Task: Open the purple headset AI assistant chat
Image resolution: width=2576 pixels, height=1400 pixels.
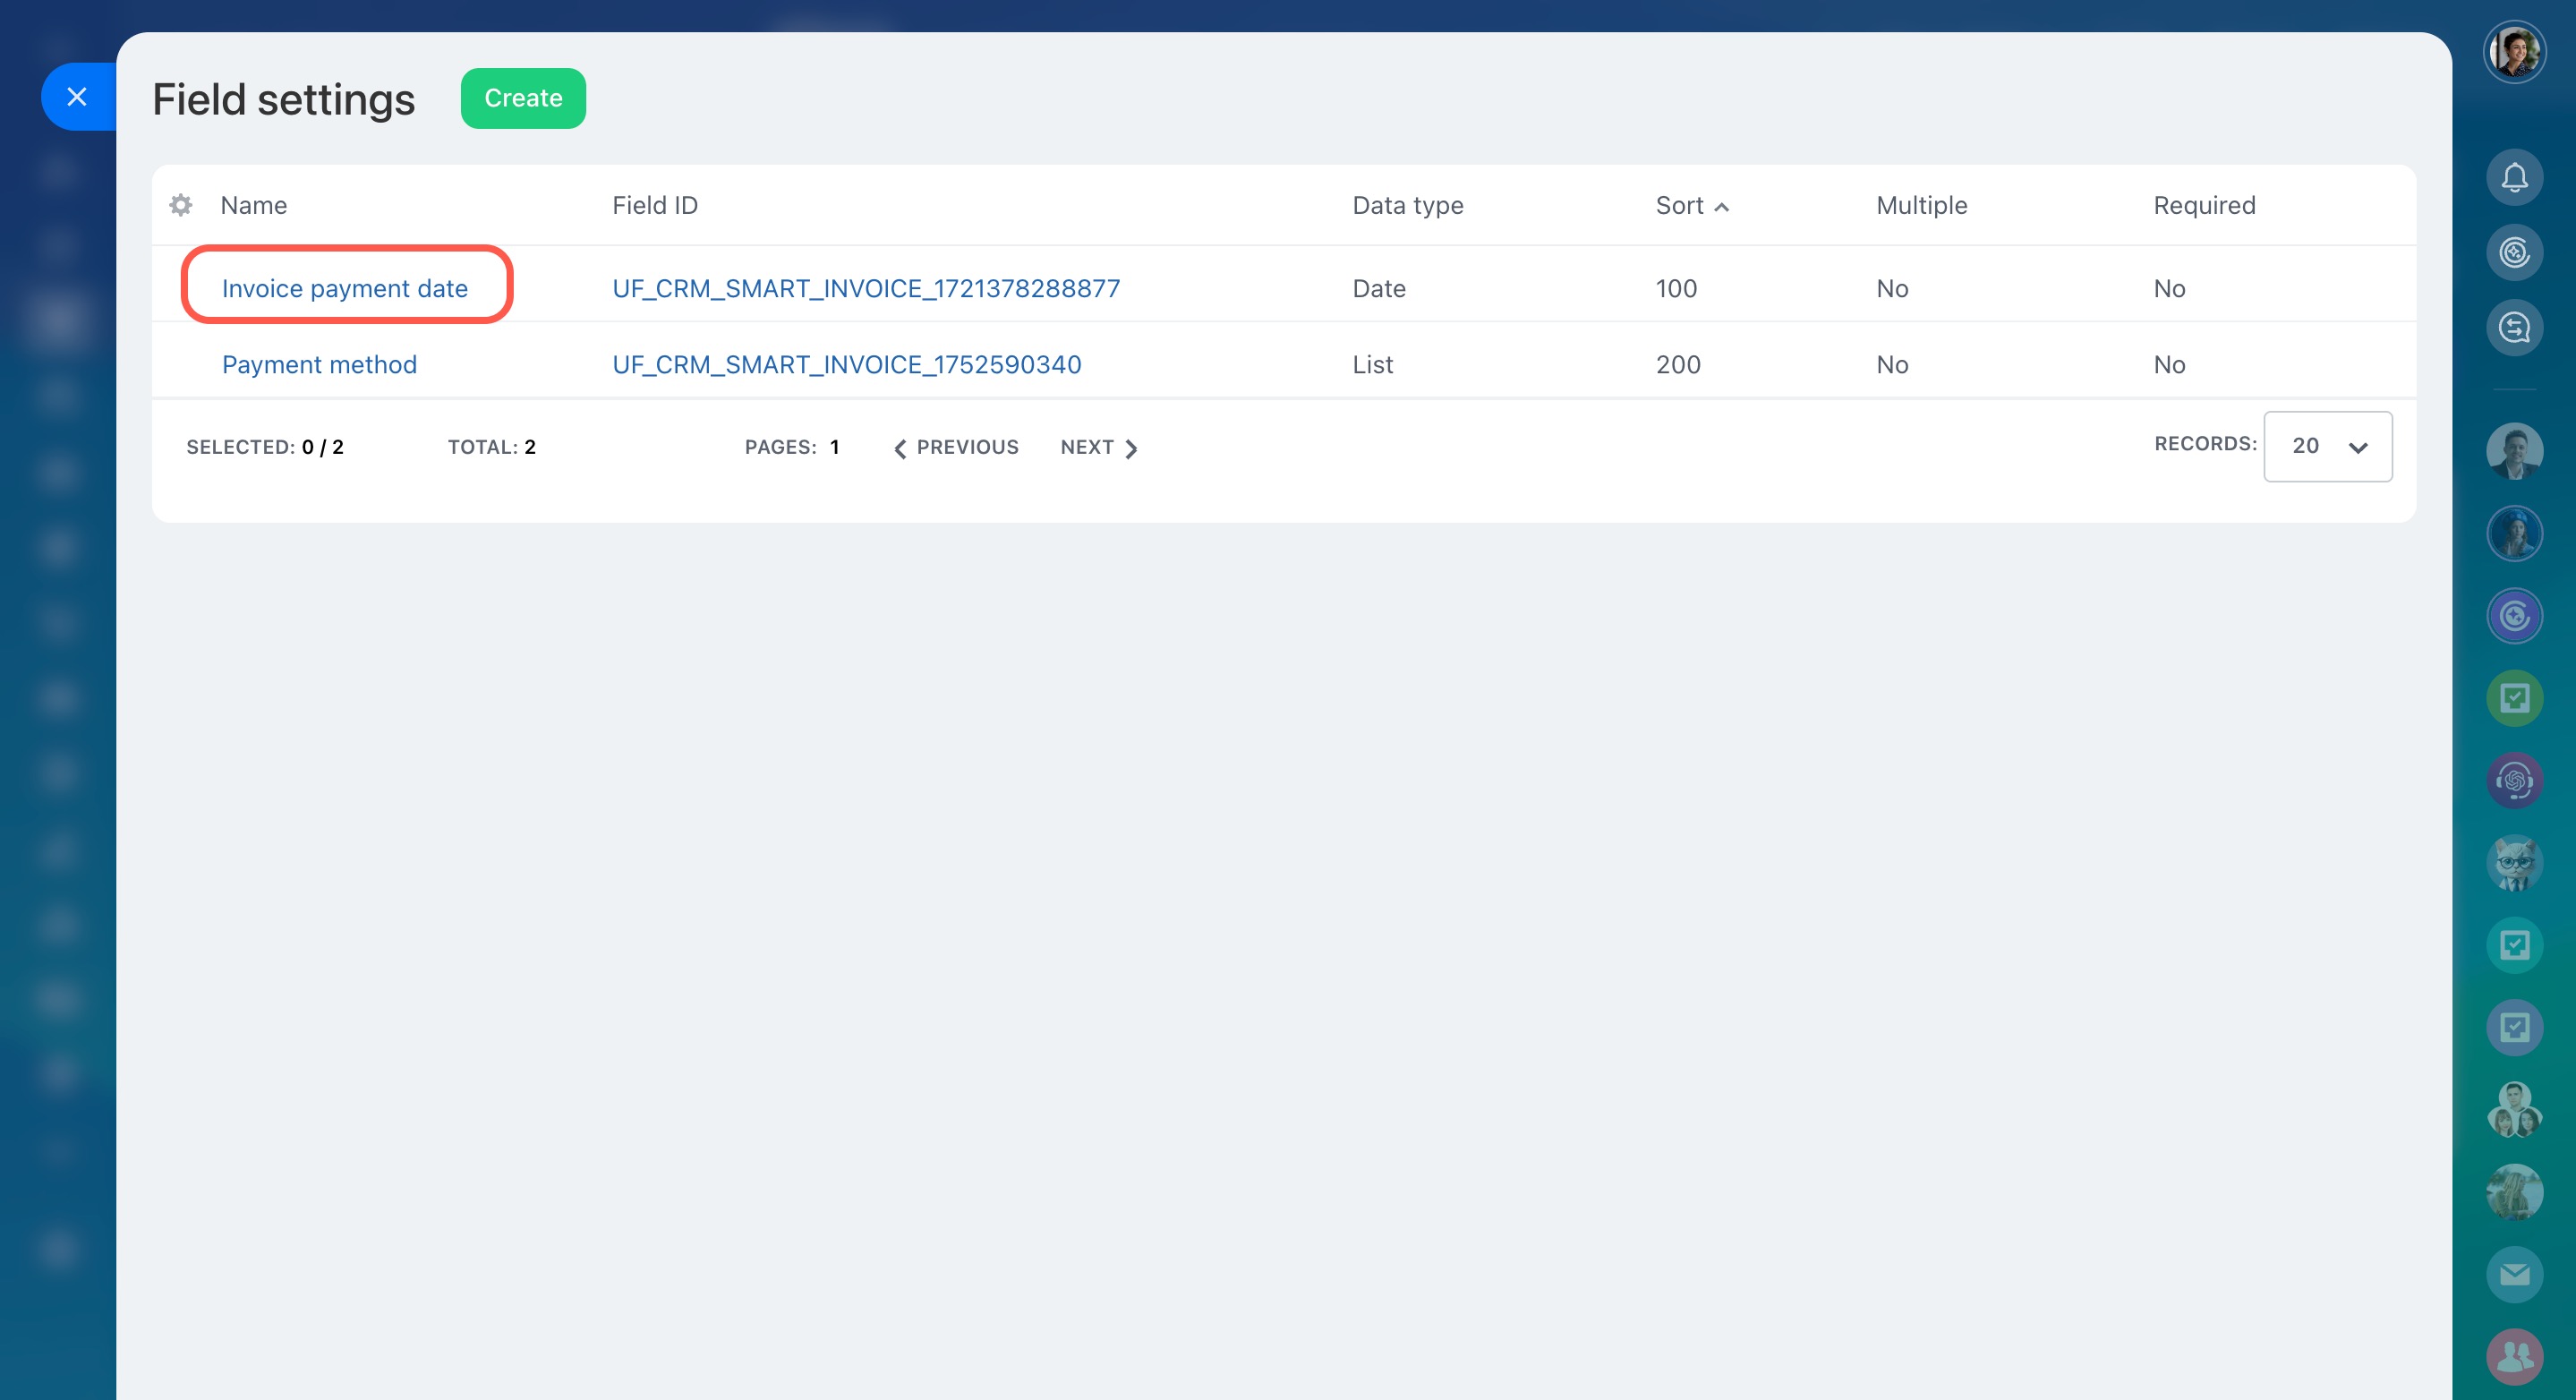Action: pyautogui.click(x=2514, y=780)
